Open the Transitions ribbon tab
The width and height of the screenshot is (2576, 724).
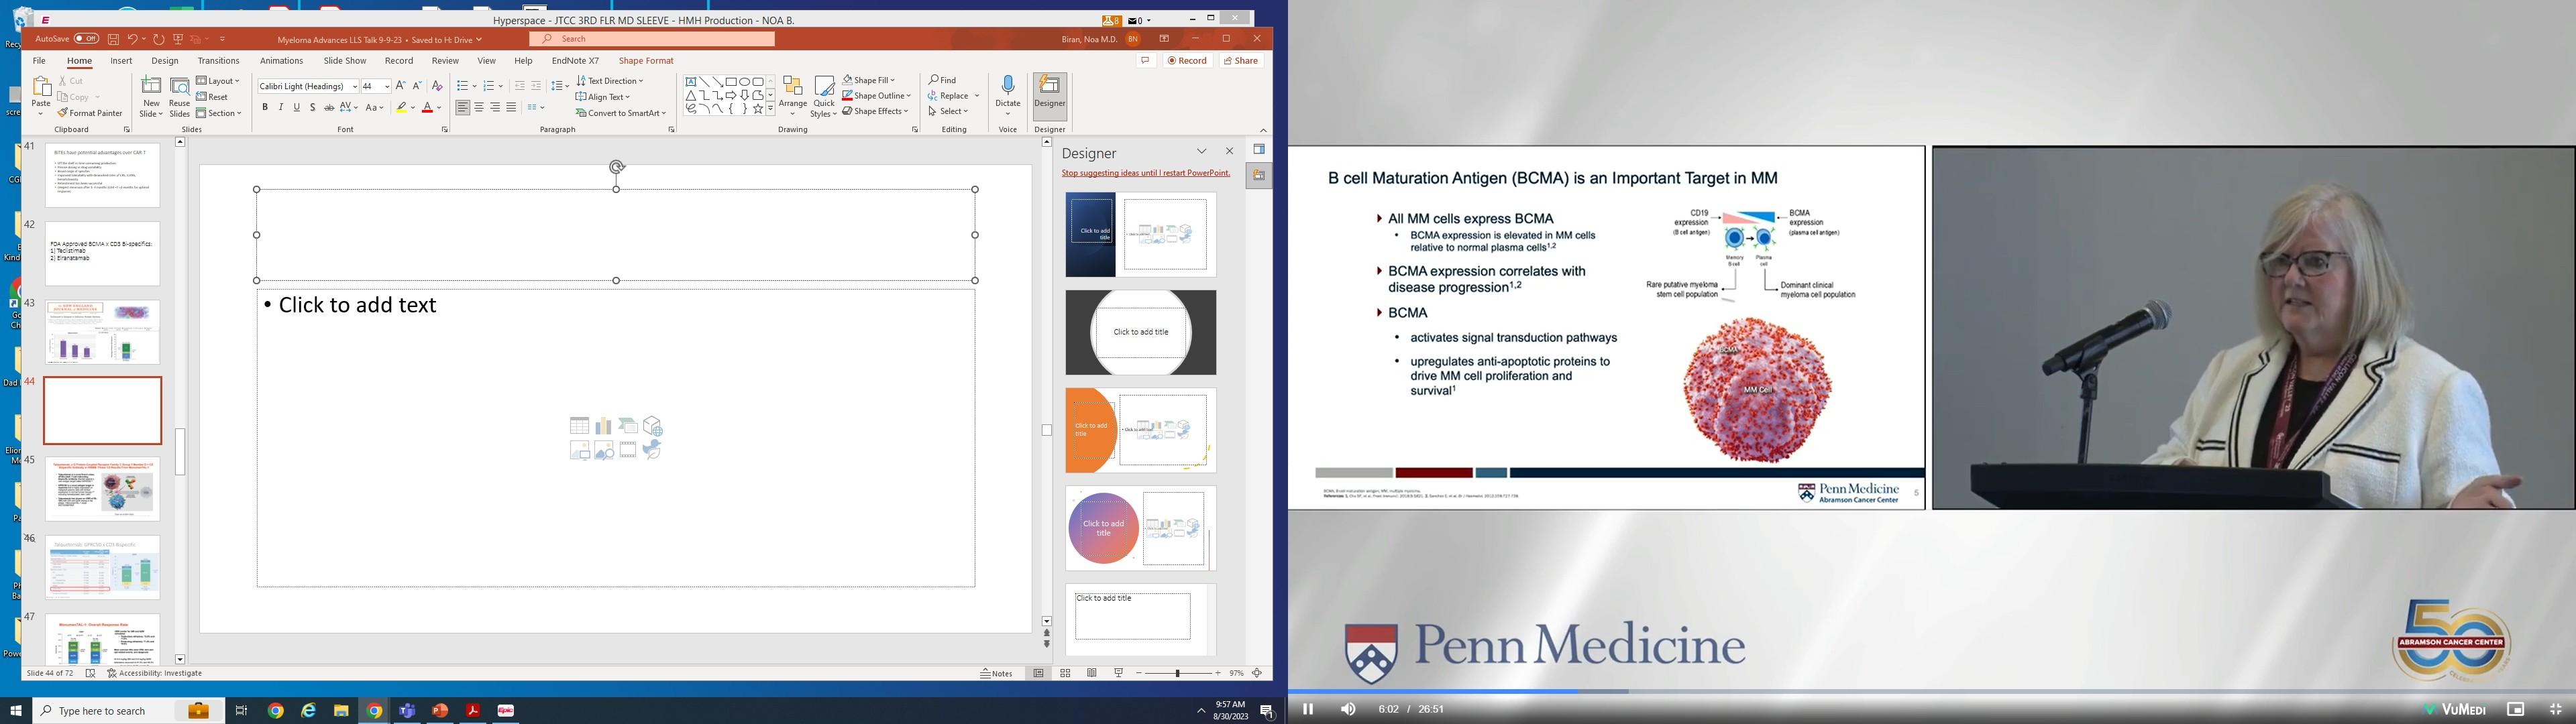coord(218,61)
